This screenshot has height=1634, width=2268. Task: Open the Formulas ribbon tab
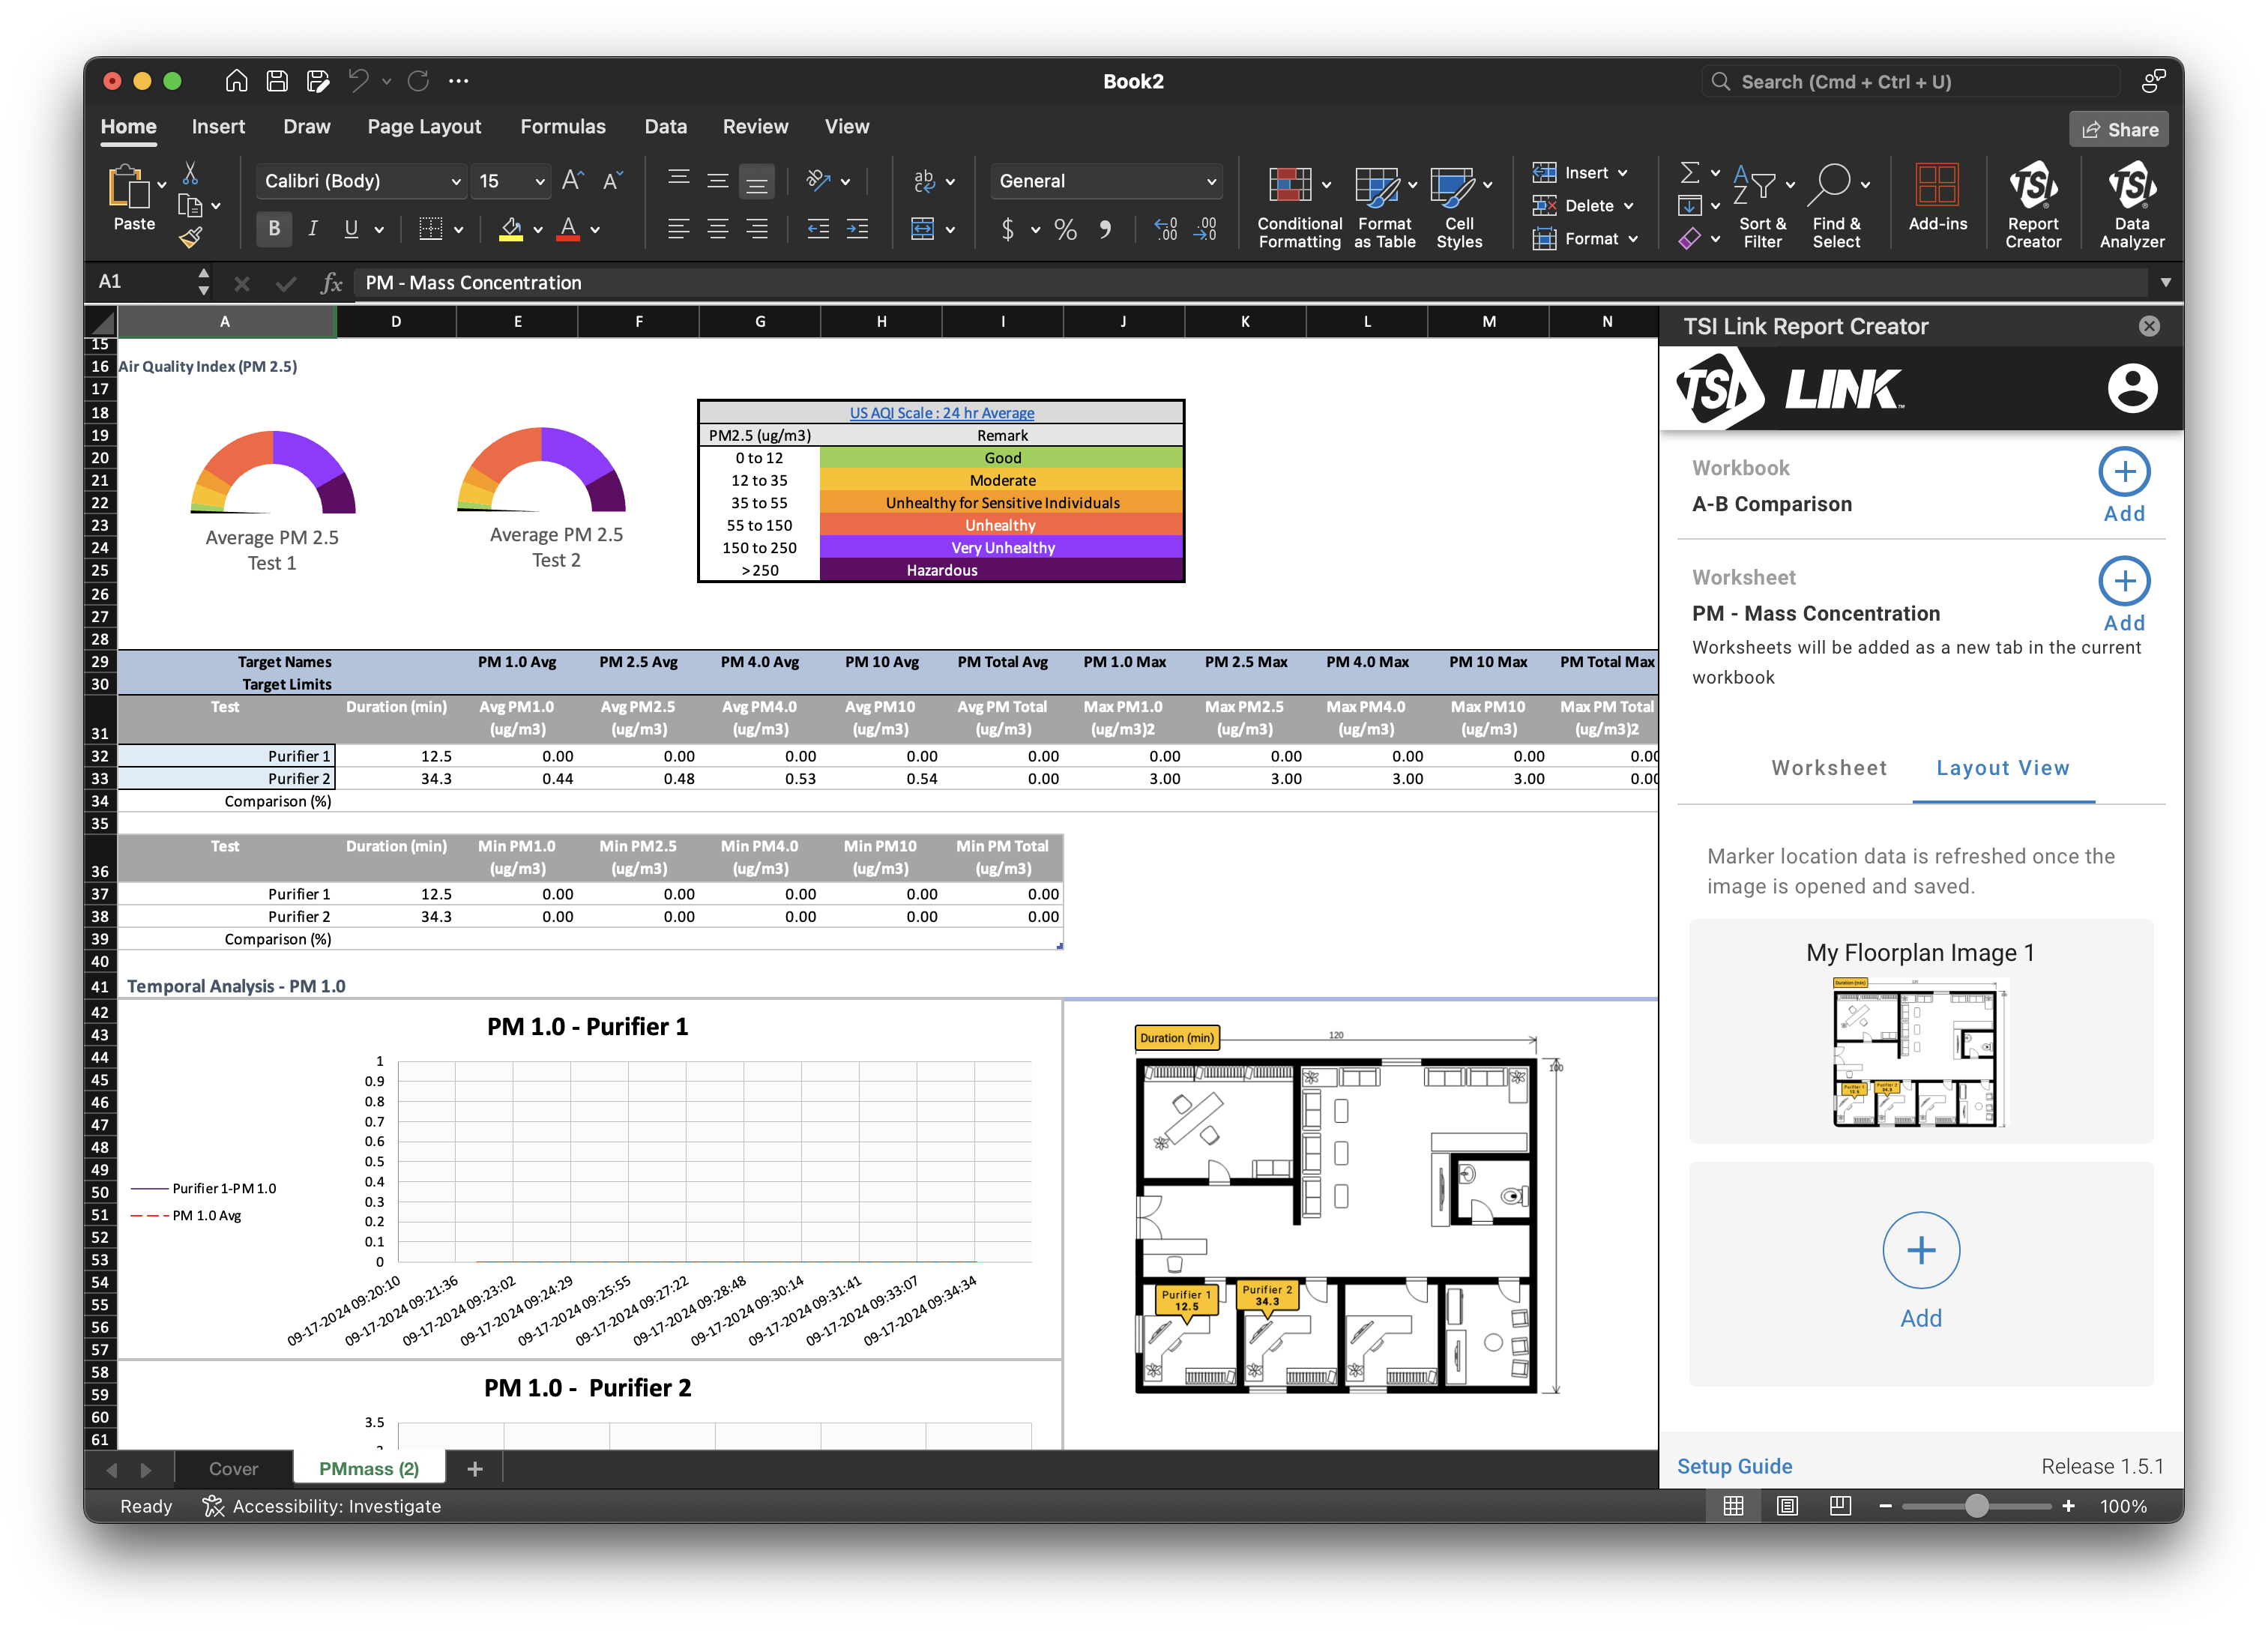click(562, 127)
